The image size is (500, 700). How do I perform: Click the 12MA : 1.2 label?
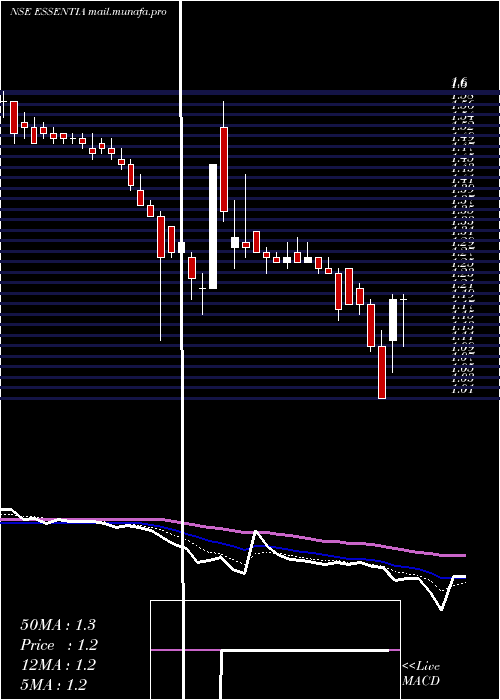[58, 665]
